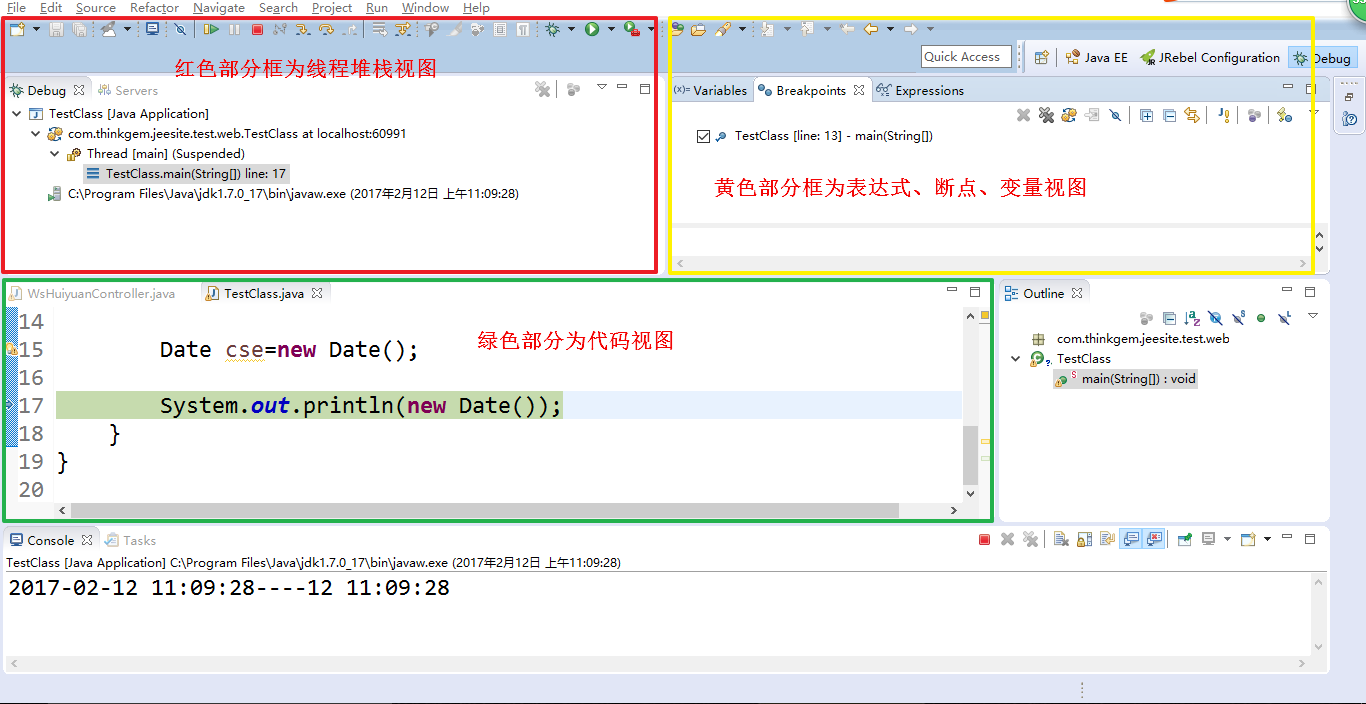
Task: Collapse all entries in Breakpoints view
Action: point(1169,115)
